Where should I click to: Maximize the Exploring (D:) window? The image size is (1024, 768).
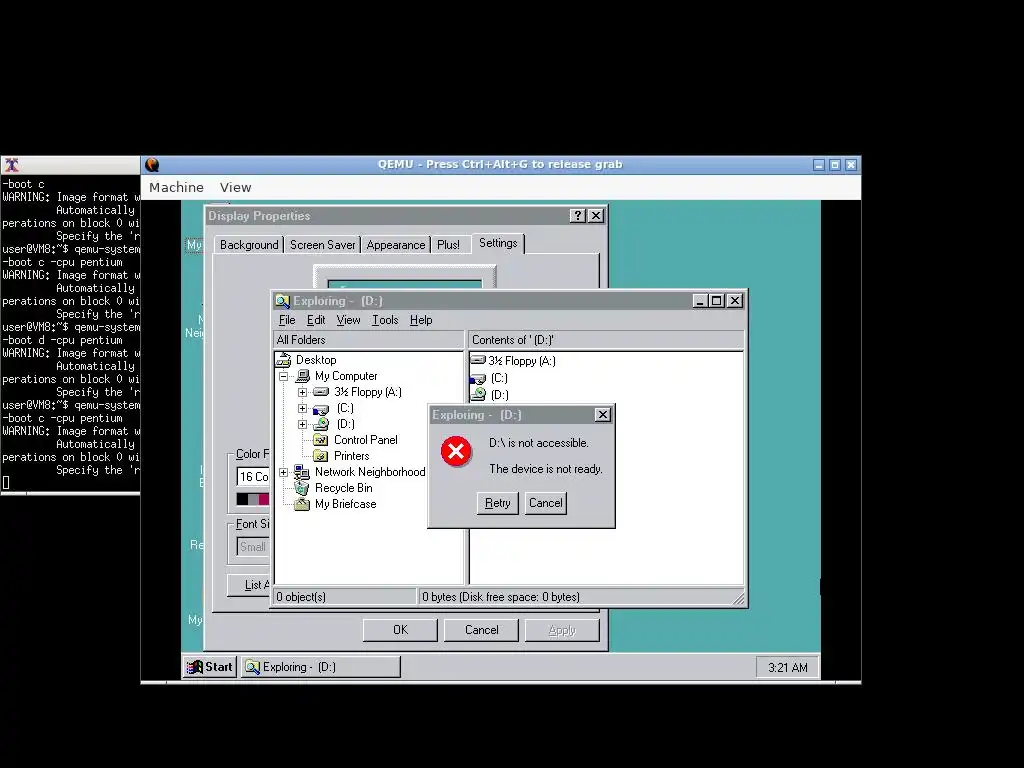coord(716,300)
